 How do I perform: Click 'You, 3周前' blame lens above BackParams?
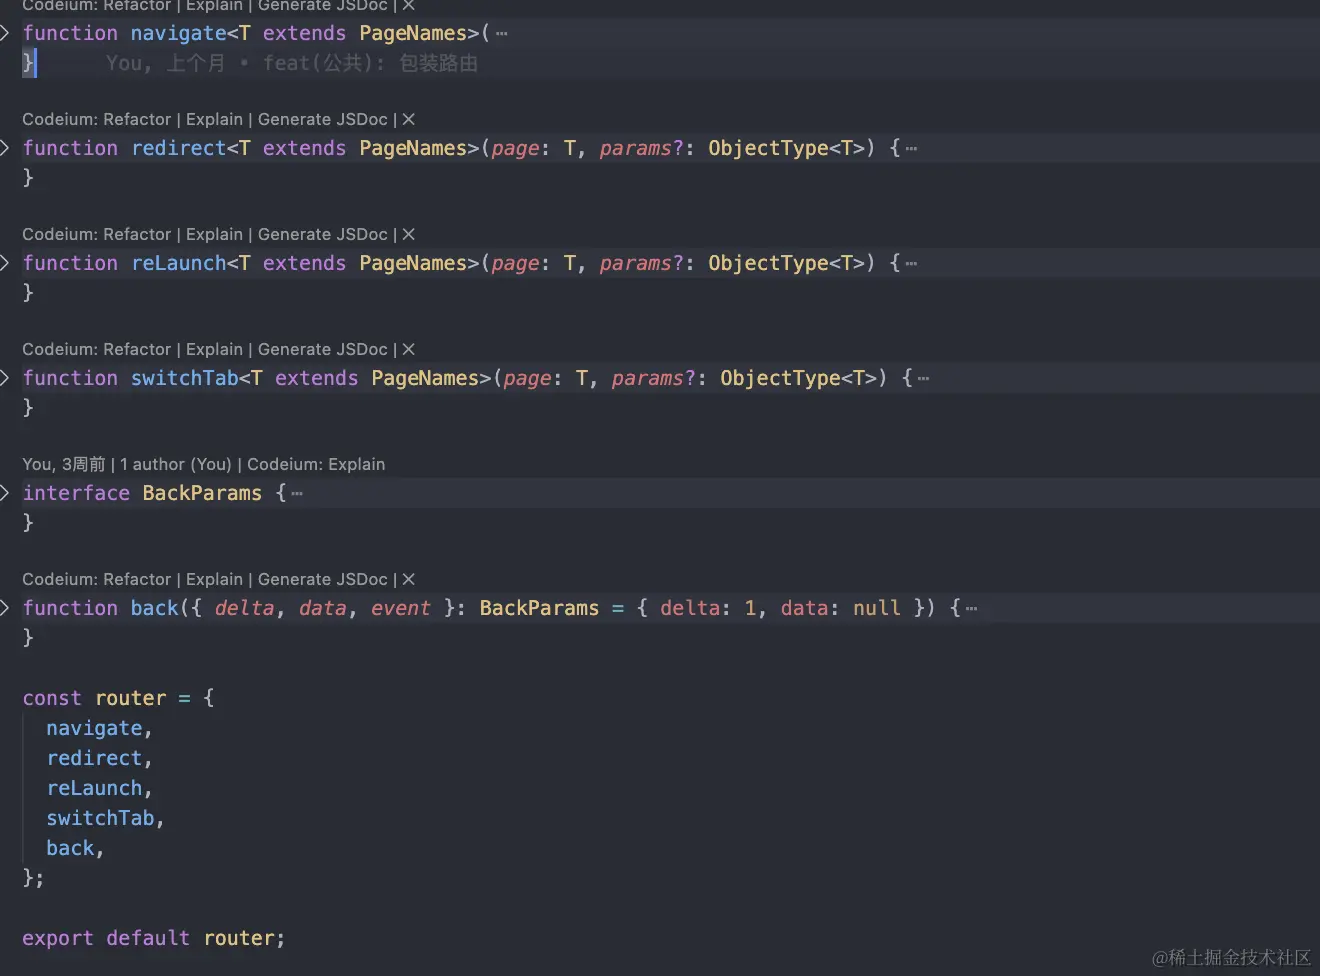pos(64,464)
